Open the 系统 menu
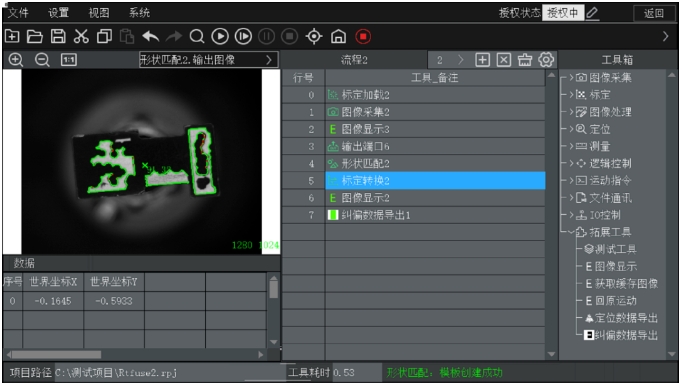This screenshot has width=682, height=386. 140,13
